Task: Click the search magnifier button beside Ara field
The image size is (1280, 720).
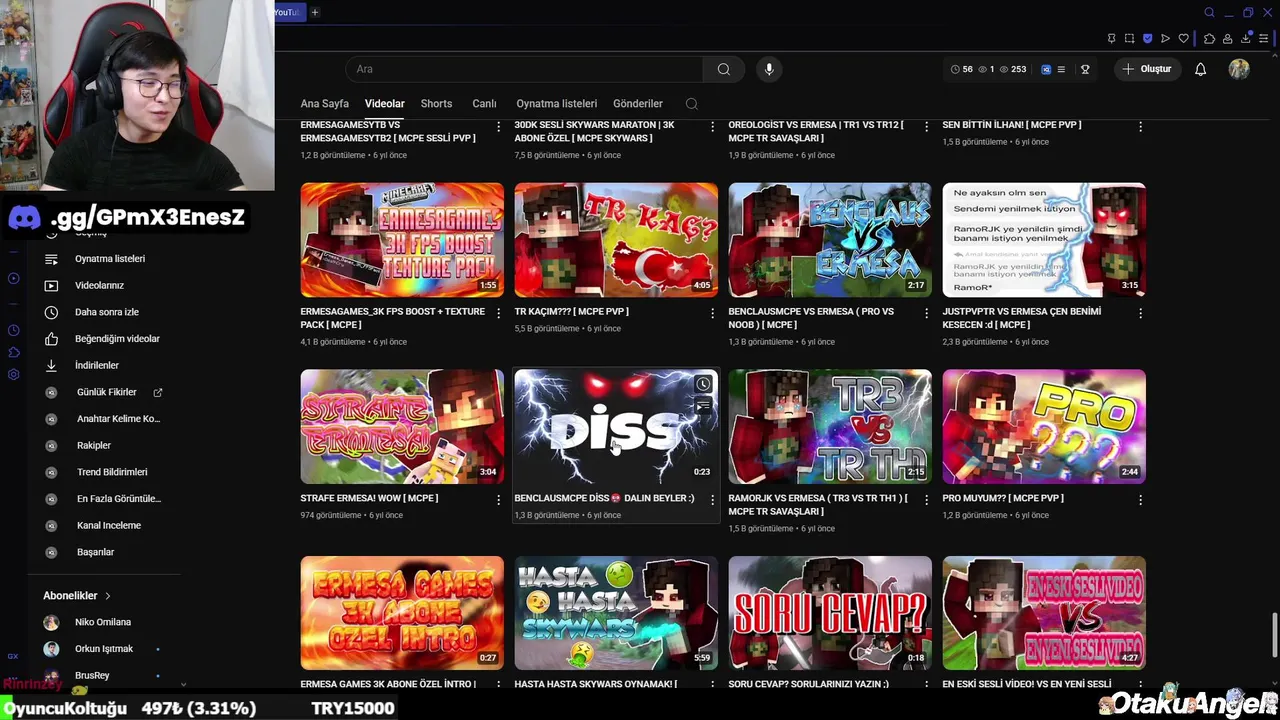Action: (723, 69)
